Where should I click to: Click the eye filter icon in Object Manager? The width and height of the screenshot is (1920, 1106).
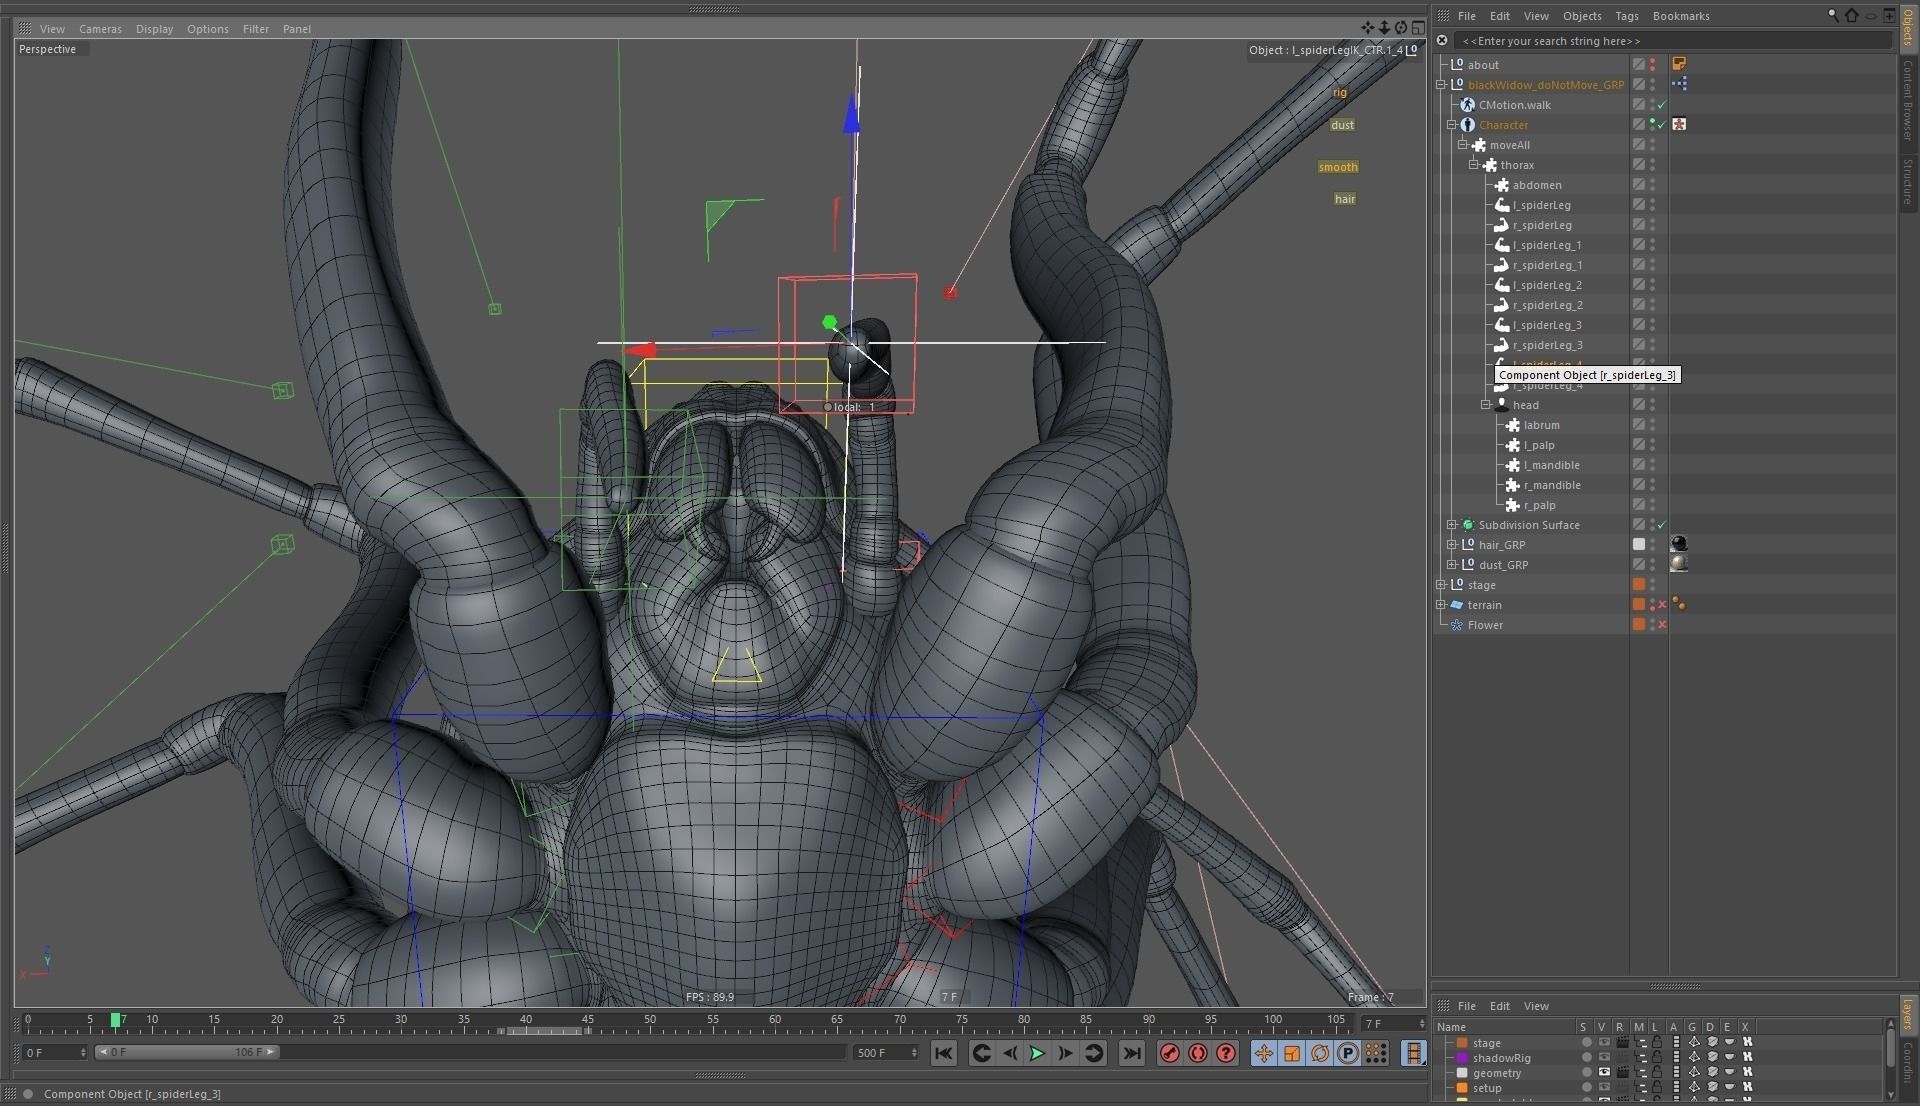tap(1870, 15)
